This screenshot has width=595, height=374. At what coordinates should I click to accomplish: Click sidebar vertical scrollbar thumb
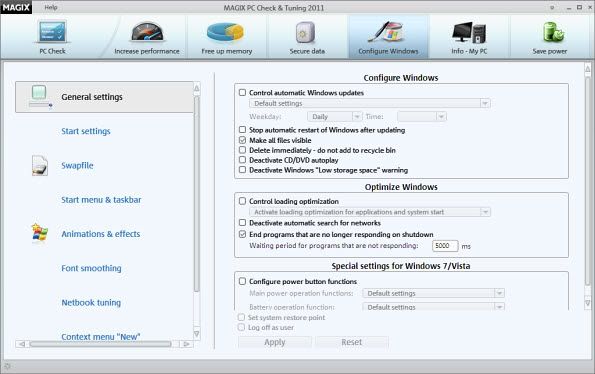click(197, 194)
